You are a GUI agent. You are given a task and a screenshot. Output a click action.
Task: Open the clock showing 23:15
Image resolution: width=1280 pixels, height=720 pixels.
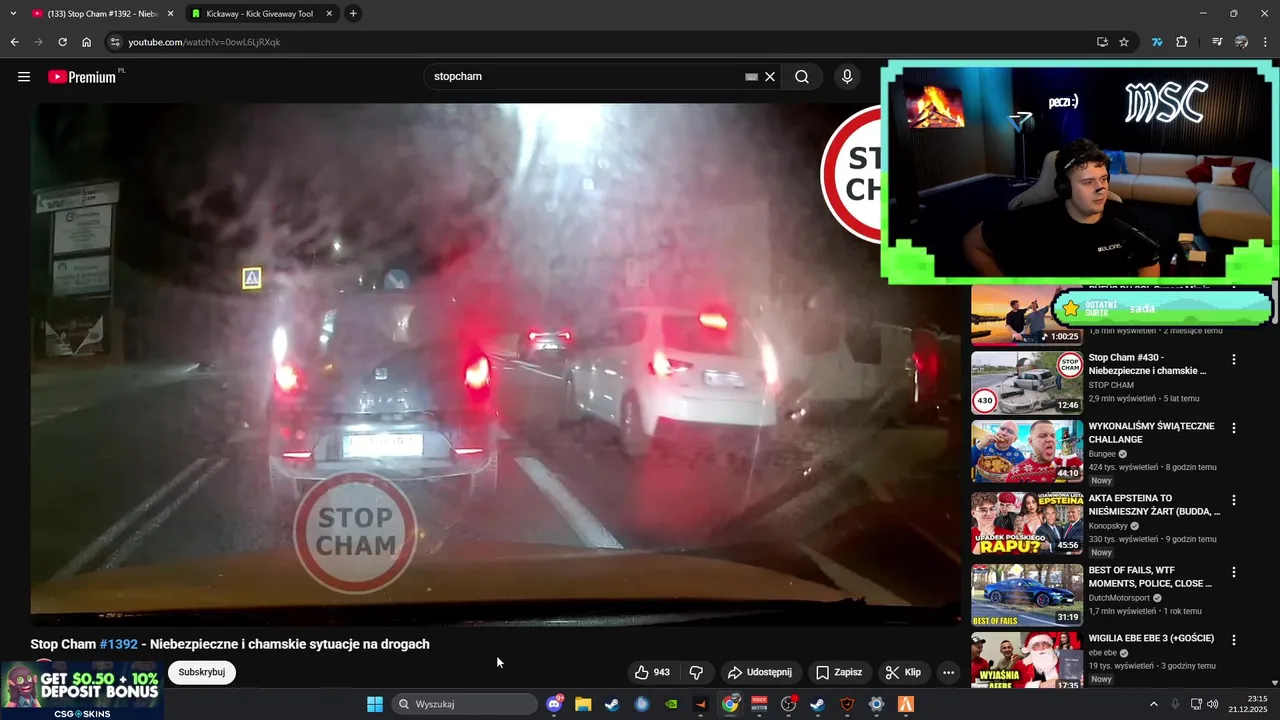pos(1250,704)
